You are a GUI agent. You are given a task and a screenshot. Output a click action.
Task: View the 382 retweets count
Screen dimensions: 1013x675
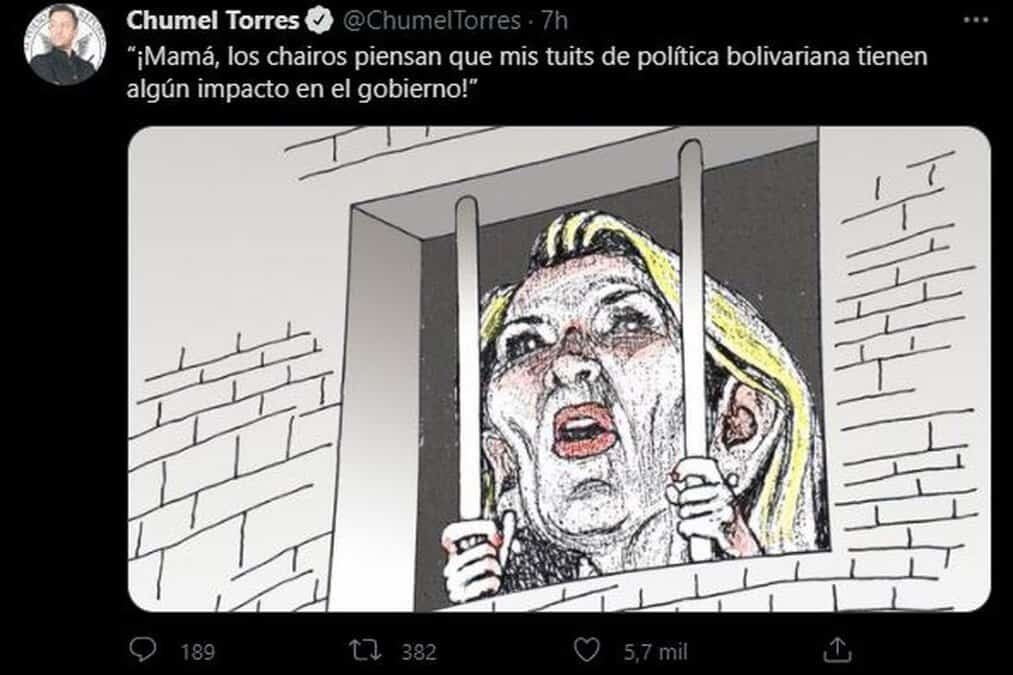point(419,652)
